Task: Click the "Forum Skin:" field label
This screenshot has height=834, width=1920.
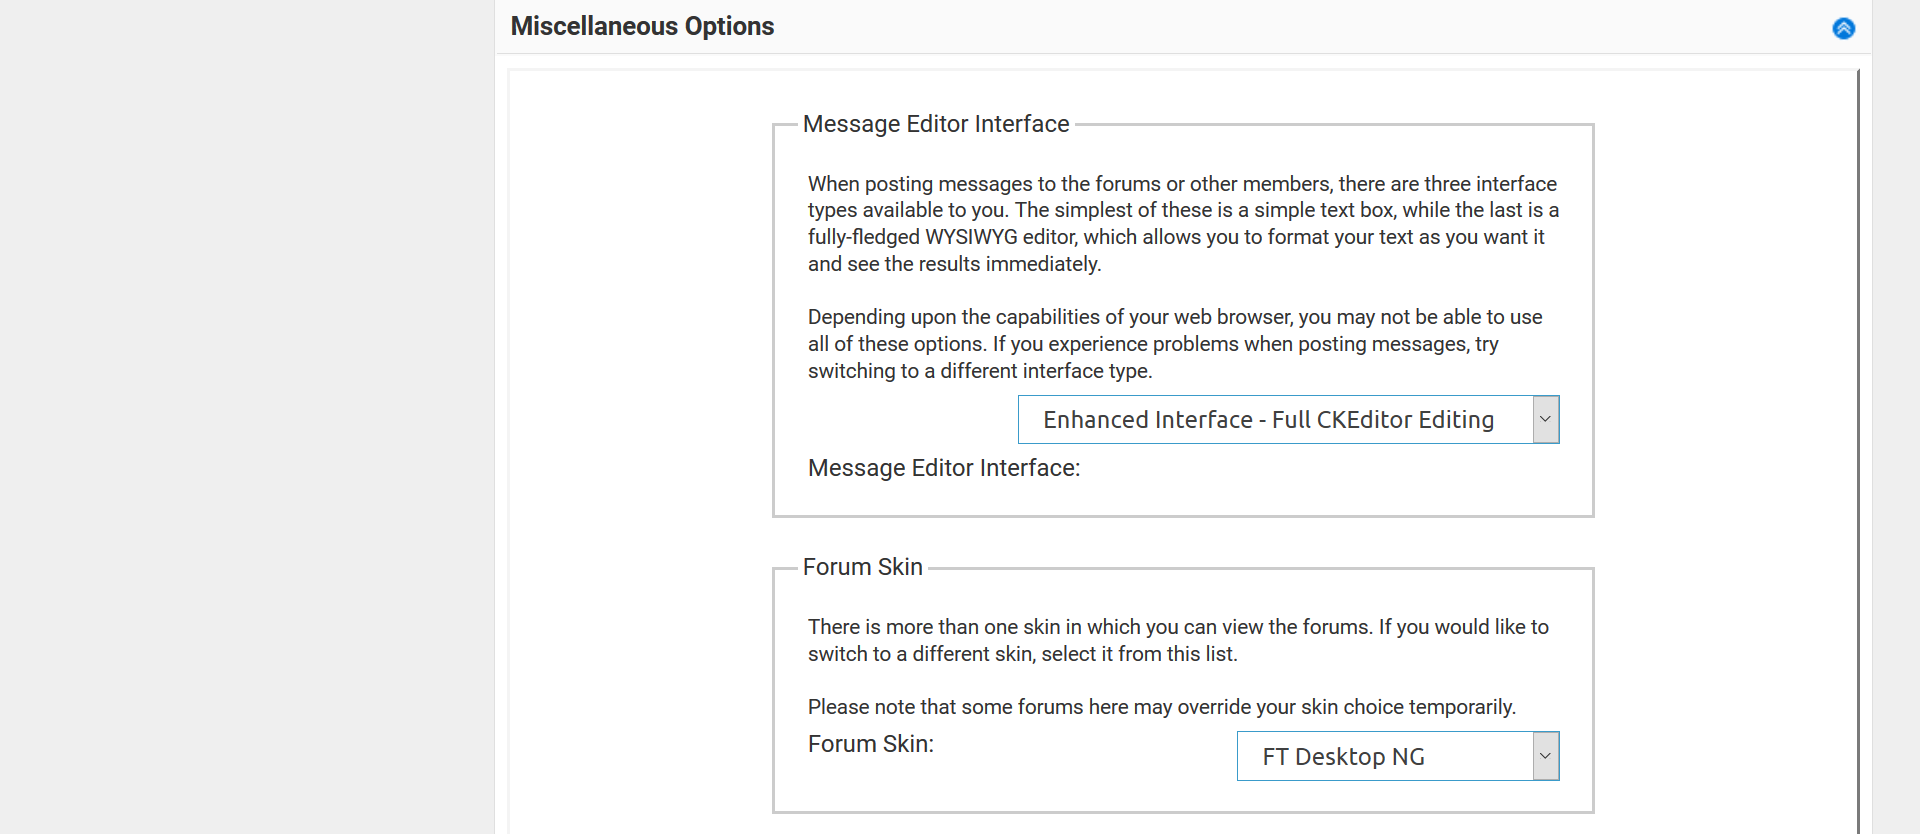Action: (x=870, y=744)
